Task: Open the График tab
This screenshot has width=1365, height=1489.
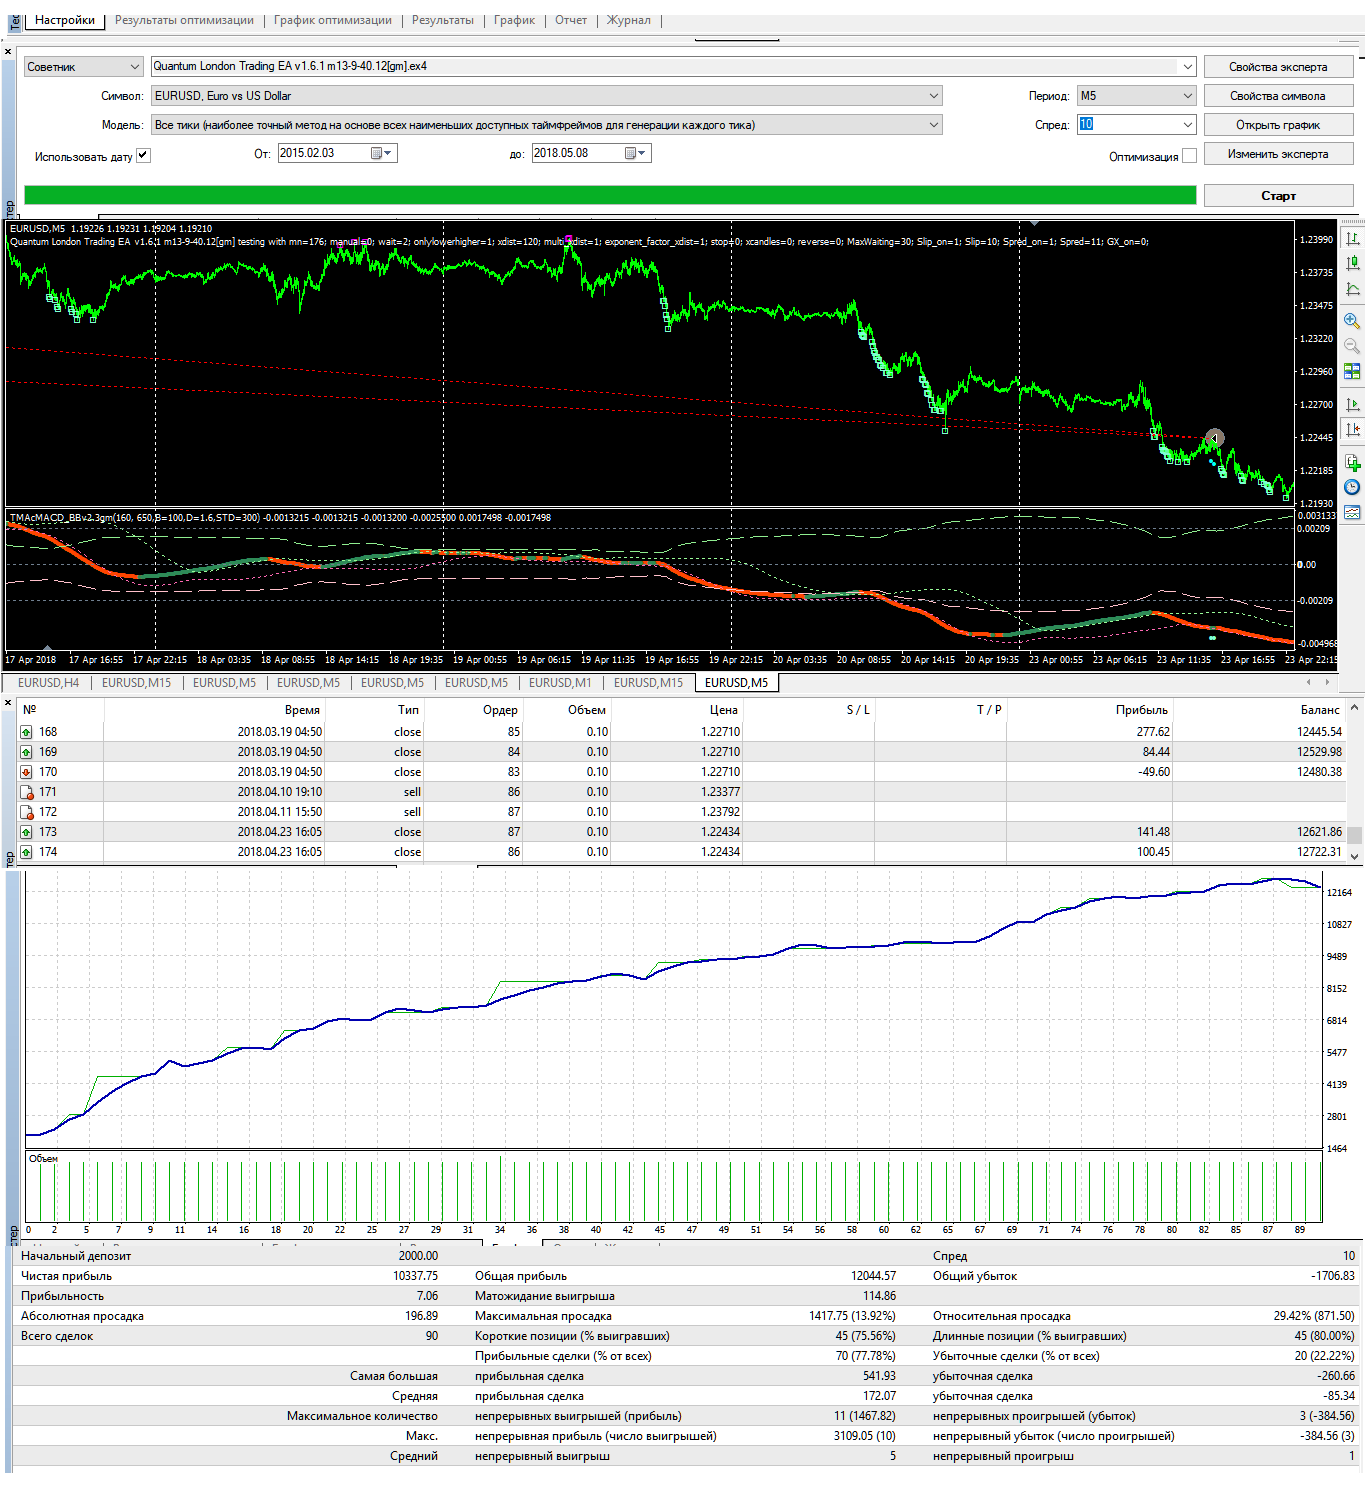Action: pos(514,20)
